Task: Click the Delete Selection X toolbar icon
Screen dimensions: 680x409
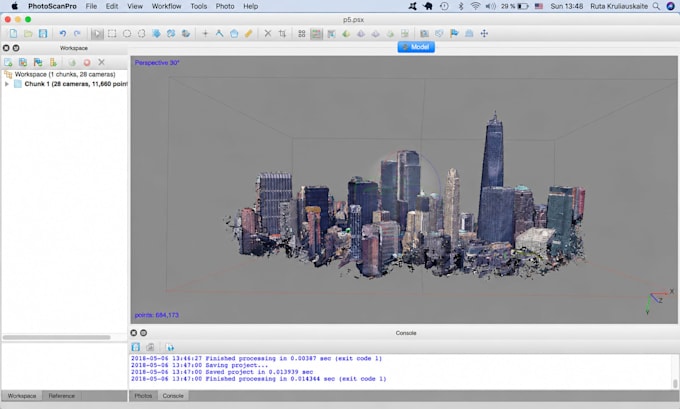Action: (x=268, y=33)
